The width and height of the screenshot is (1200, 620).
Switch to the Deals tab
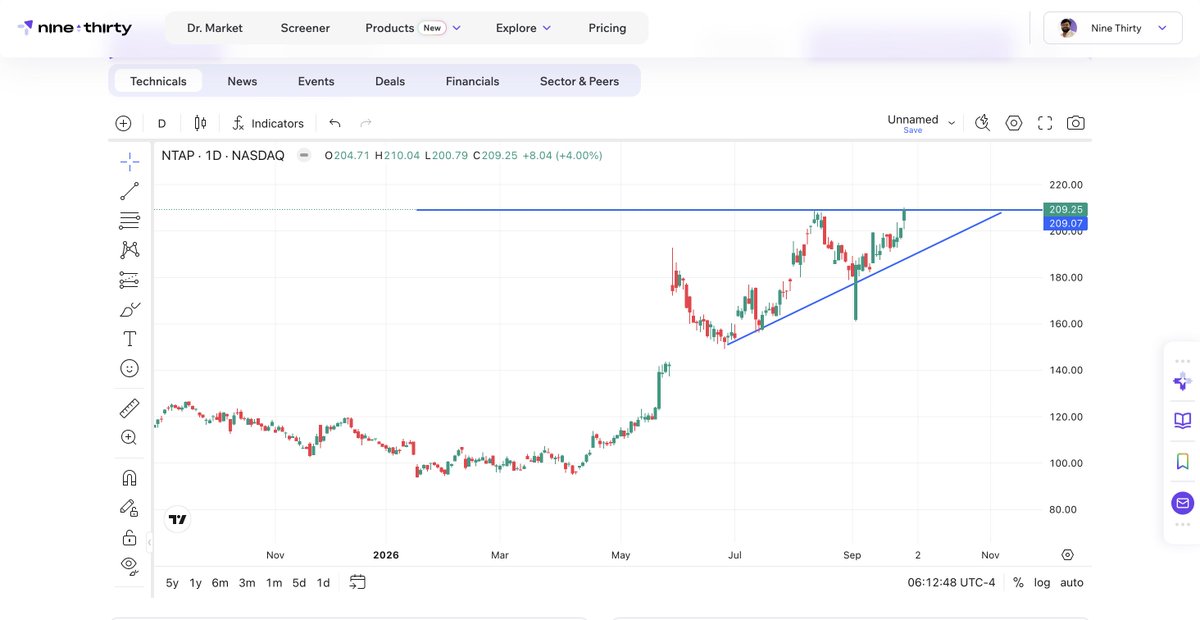[x=390, y=81]
